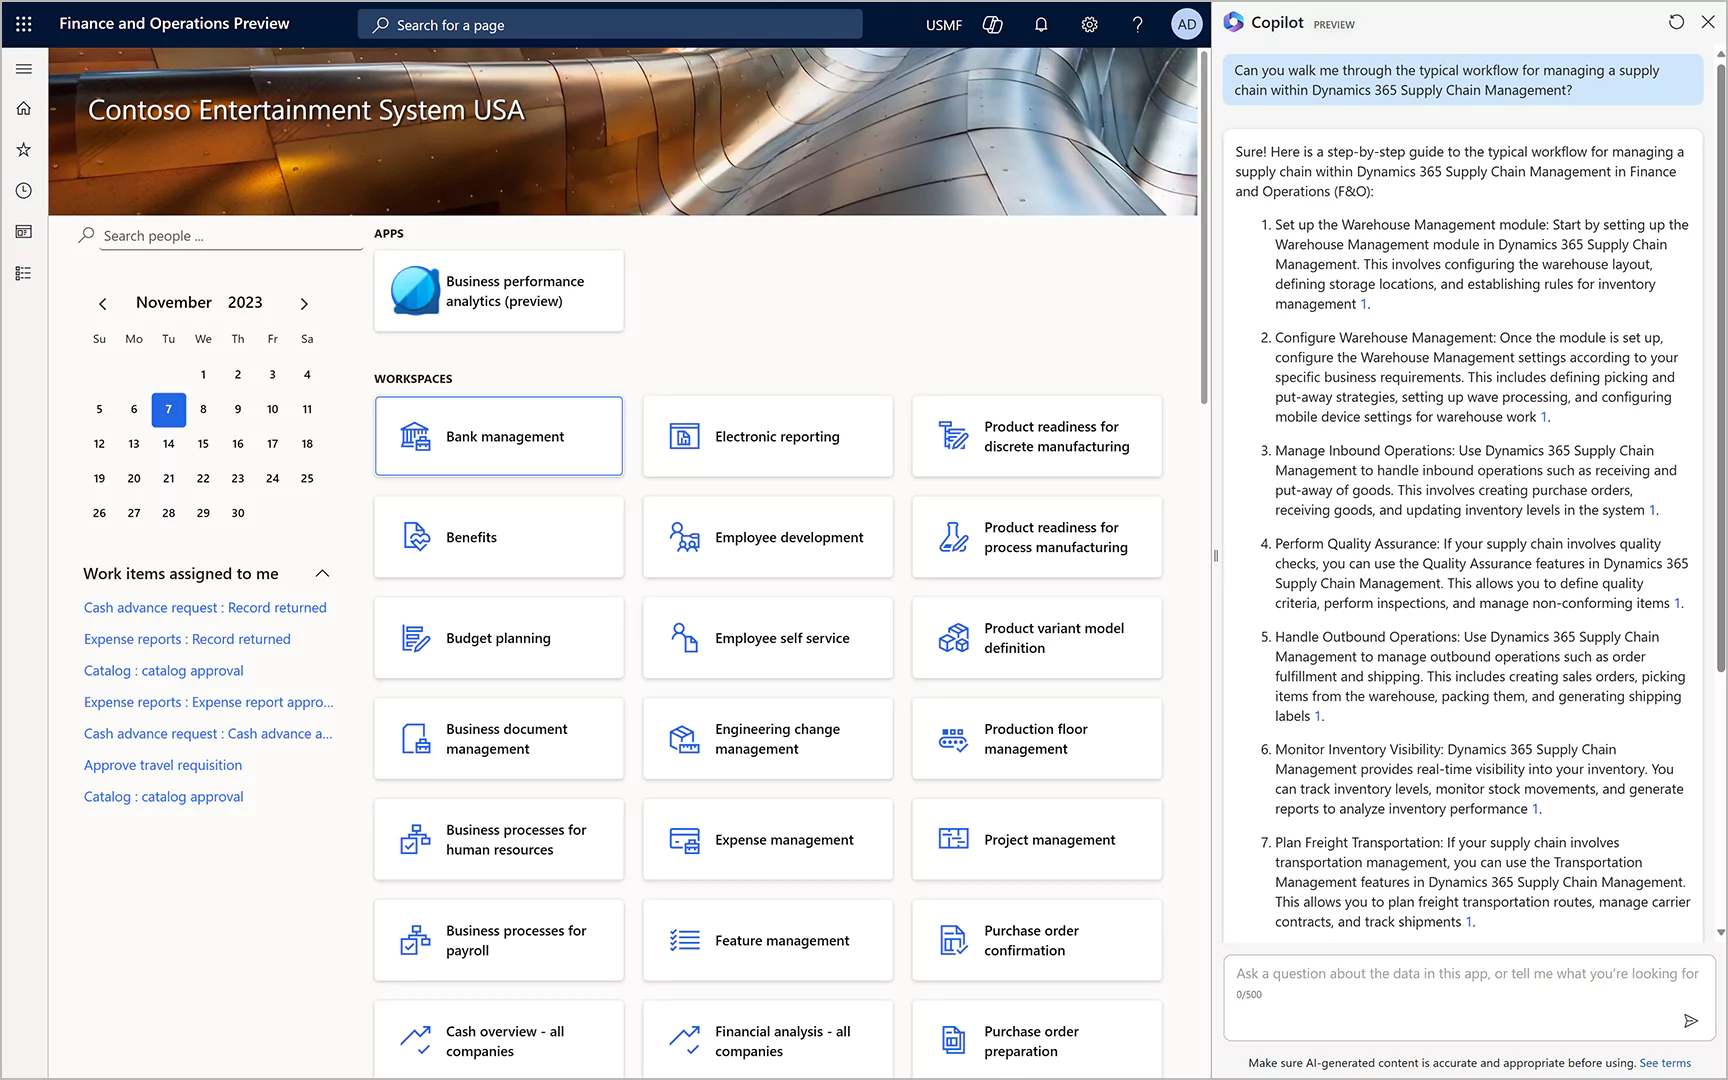The image size is (1728, 1080).
Task: Expand the navigation pane hamburger icon
Action: tap(24, 68)
